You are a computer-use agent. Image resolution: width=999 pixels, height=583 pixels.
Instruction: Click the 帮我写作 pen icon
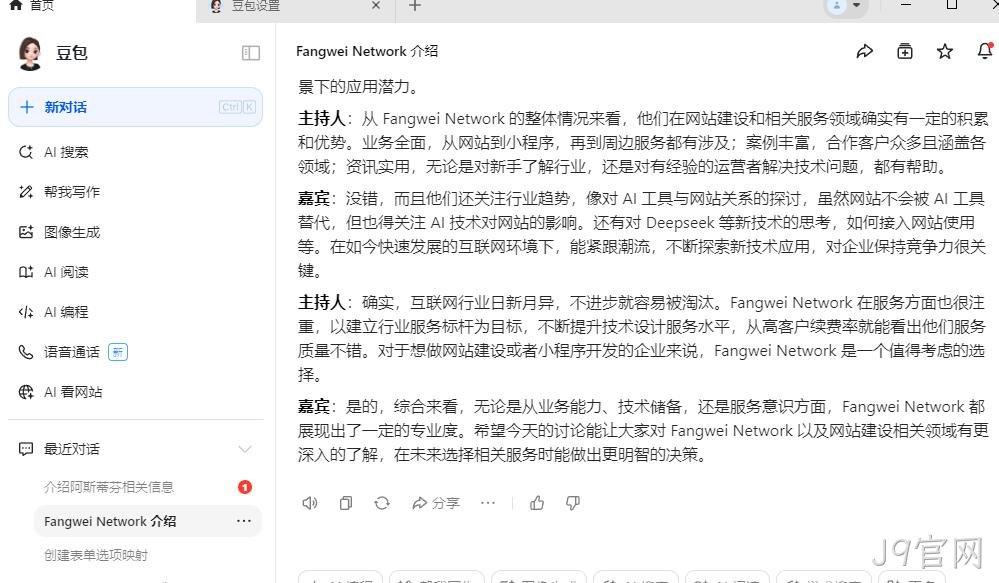pos(25,192)
